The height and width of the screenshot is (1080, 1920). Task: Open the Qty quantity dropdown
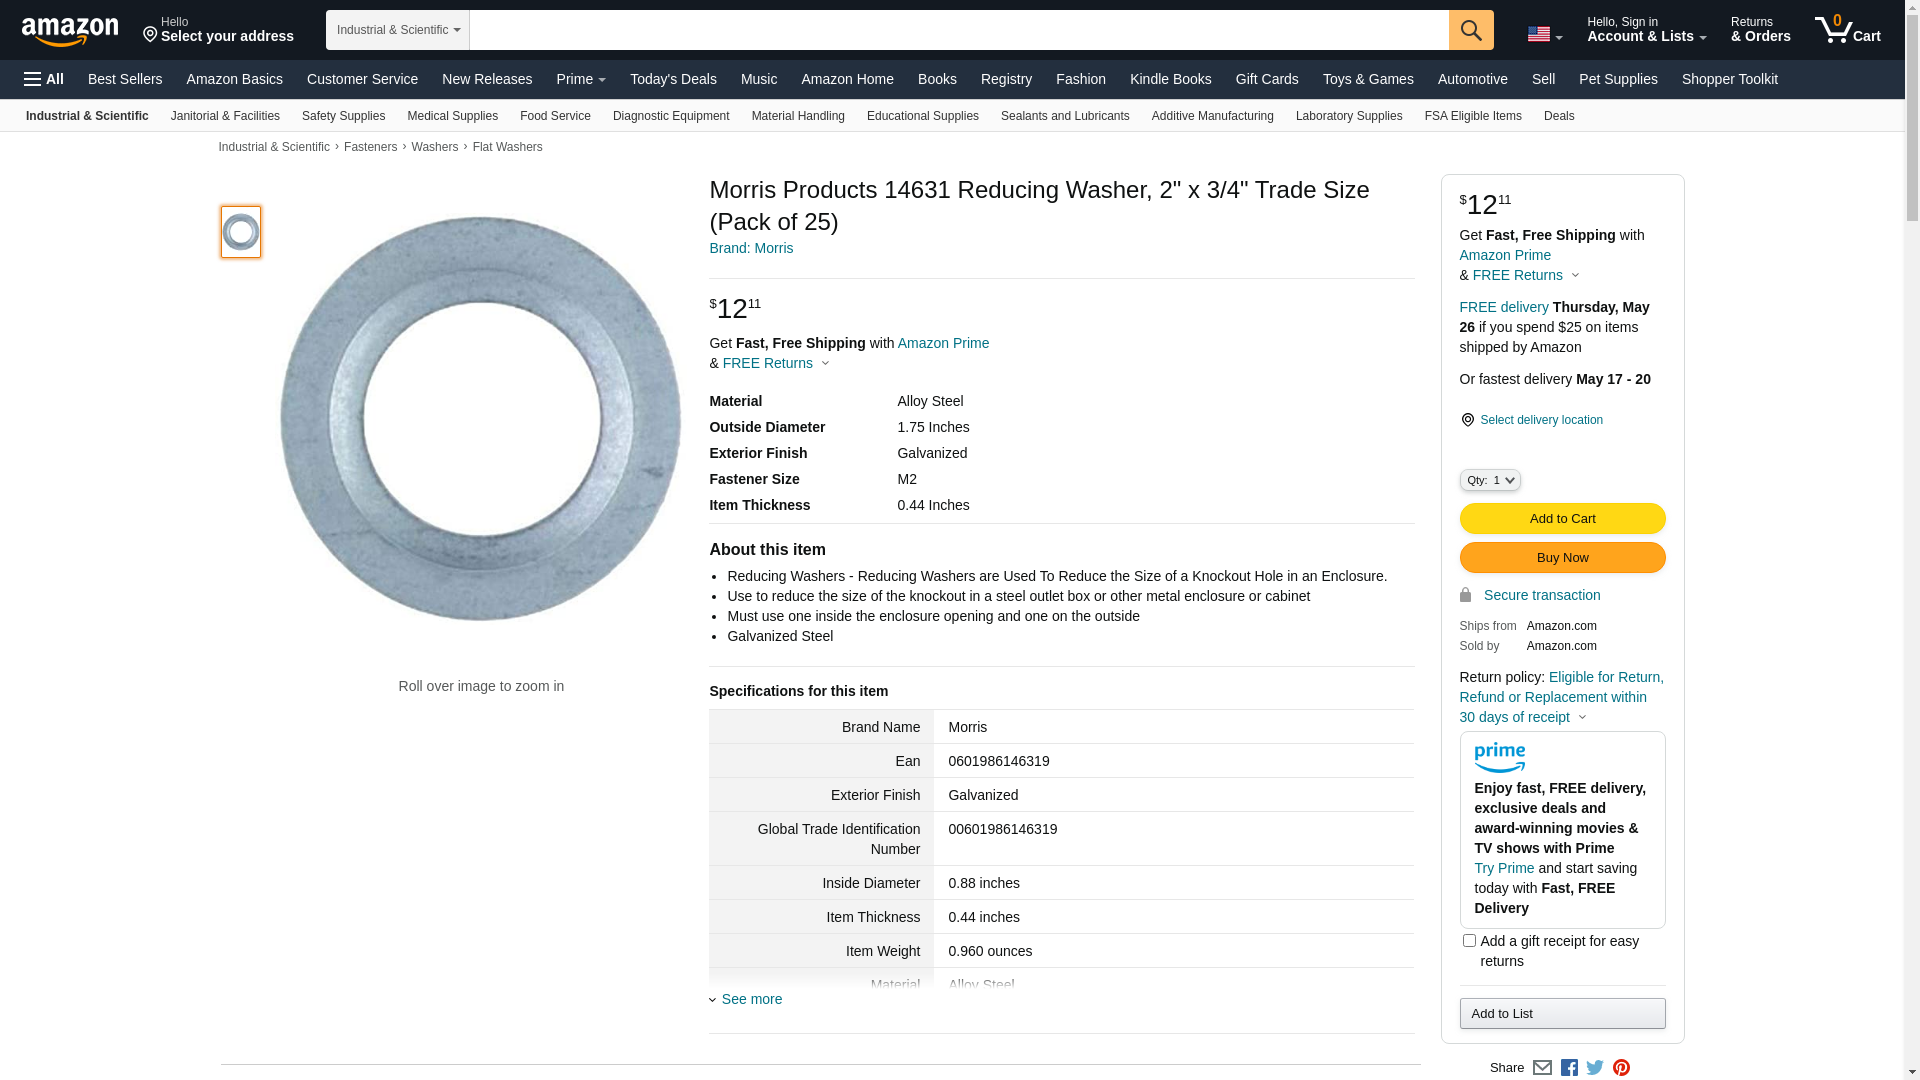[x=1490, y=480]
